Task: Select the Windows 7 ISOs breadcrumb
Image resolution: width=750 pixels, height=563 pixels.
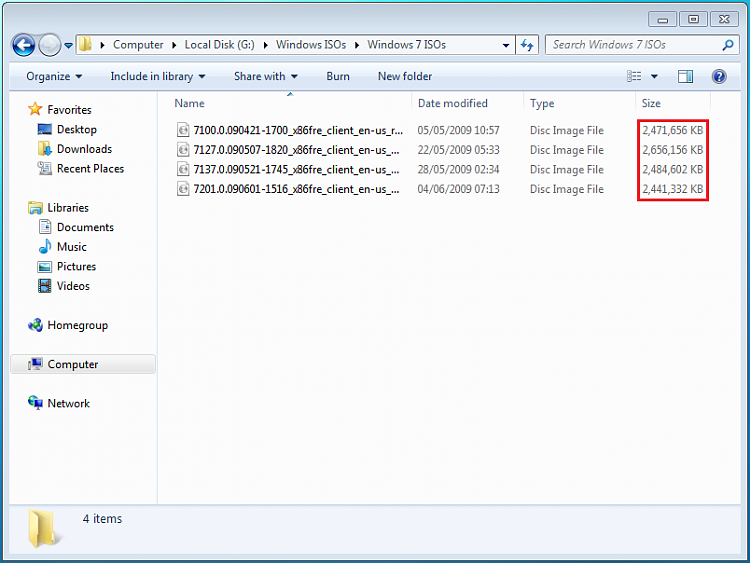Action: click(407, 44)
